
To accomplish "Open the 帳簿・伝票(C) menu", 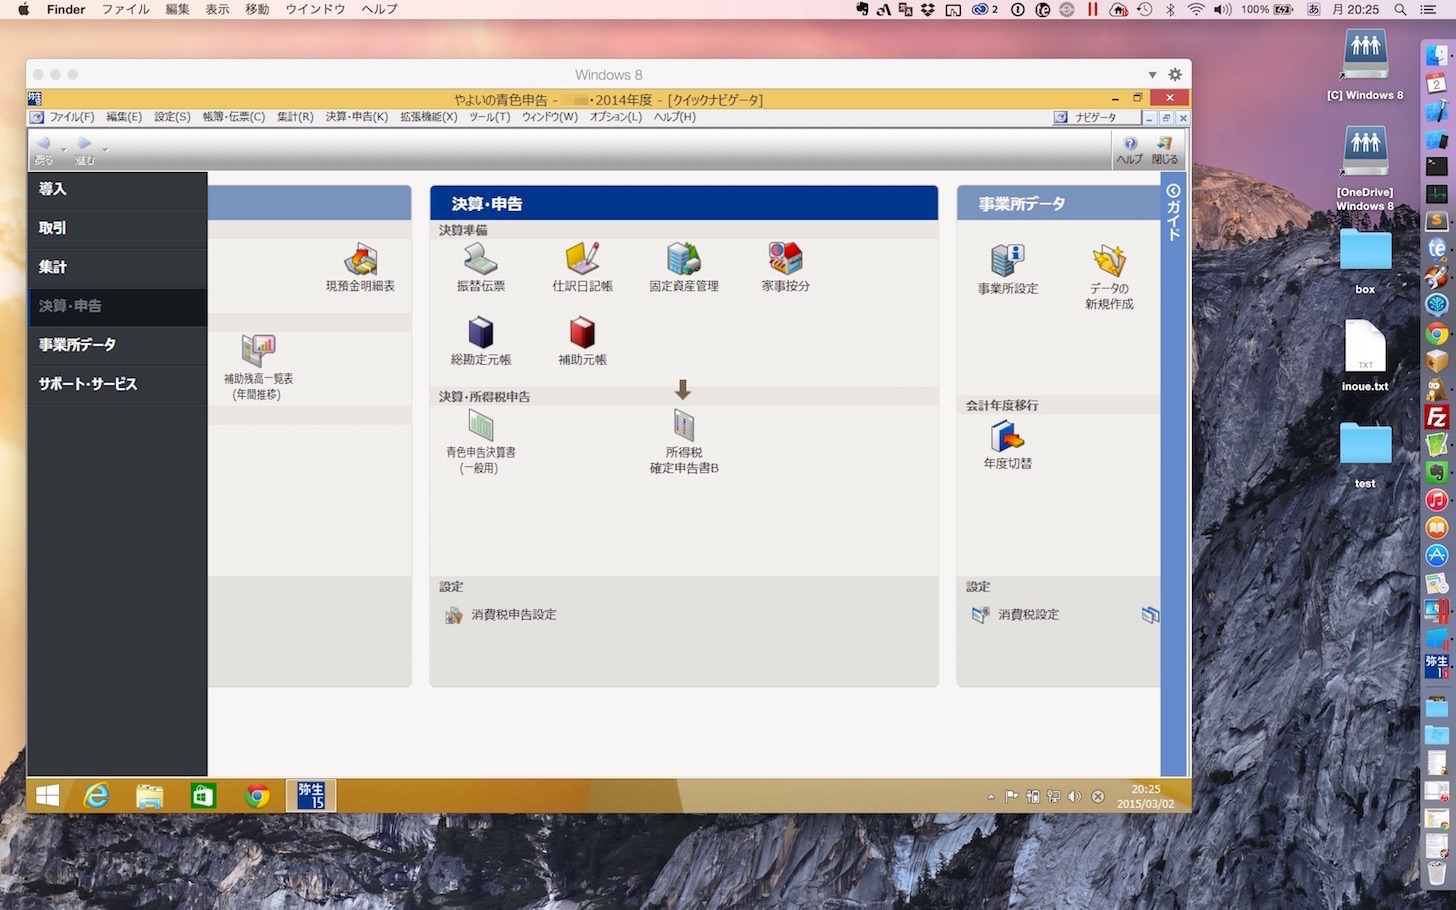I will tap(234, 117).
